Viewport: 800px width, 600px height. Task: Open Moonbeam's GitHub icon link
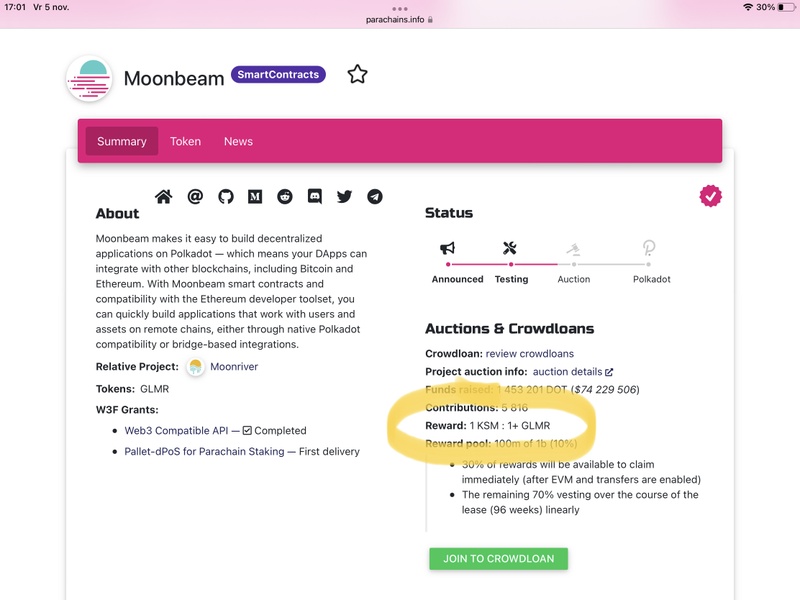pyautogui.click(x=225, y=197)
